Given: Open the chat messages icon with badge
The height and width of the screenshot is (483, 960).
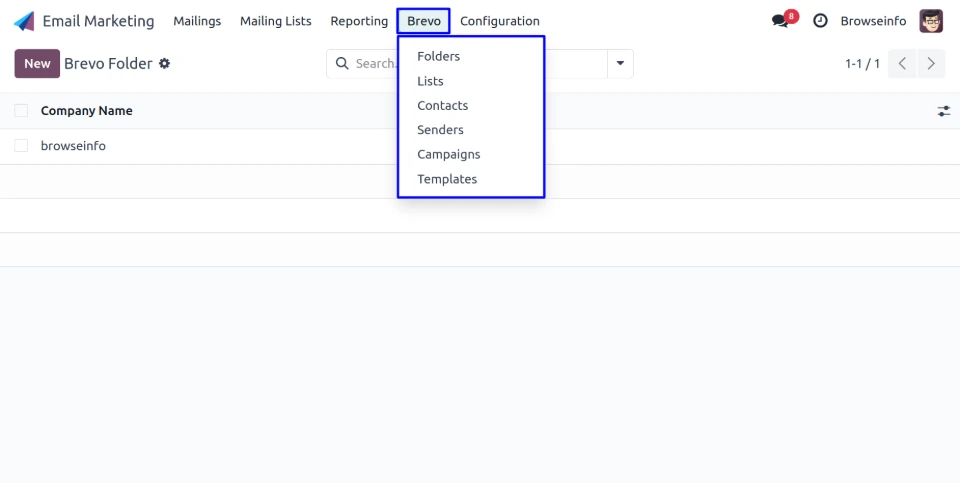Looking at the screenshot, I should pyautogui.click(x=781, y=21).
